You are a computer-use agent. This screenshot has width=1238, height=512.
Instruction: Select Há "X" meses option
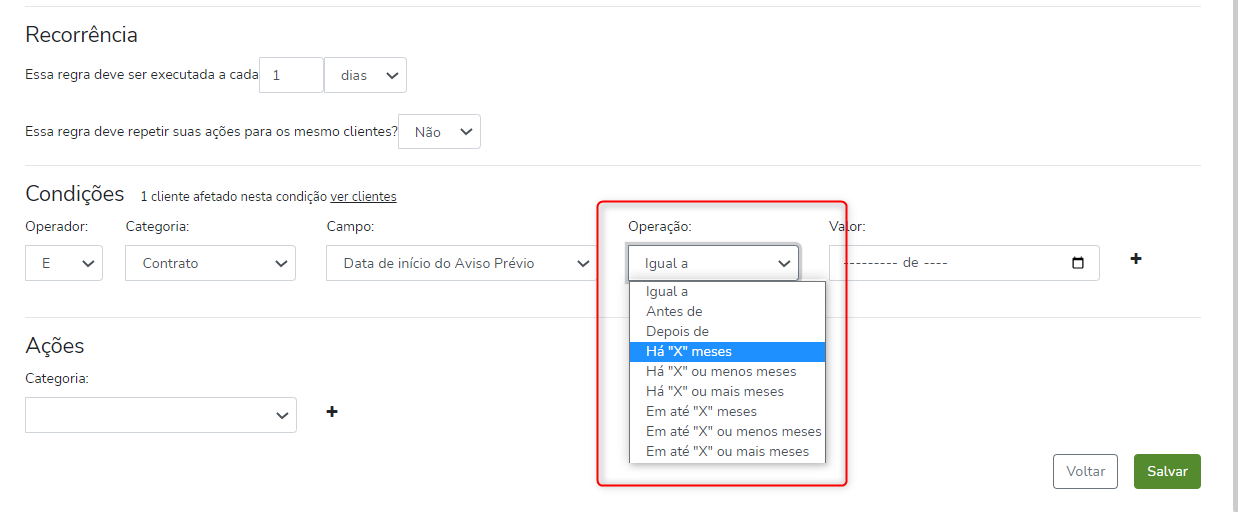(689, 352)
